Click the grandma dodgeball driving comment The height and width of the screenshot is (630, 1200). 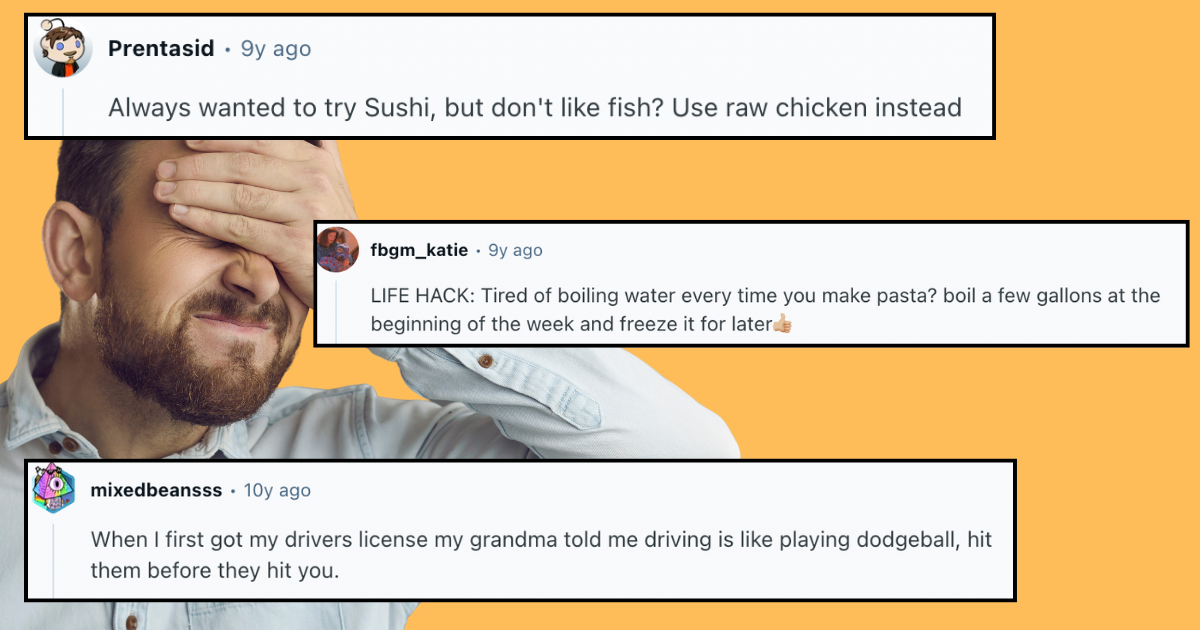[x=541, y=554]
